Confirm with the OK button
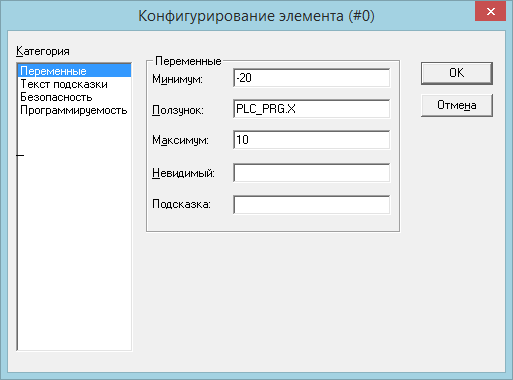This screenshot has width=513, height=380. pyautogui.click(x=457, y=73)
